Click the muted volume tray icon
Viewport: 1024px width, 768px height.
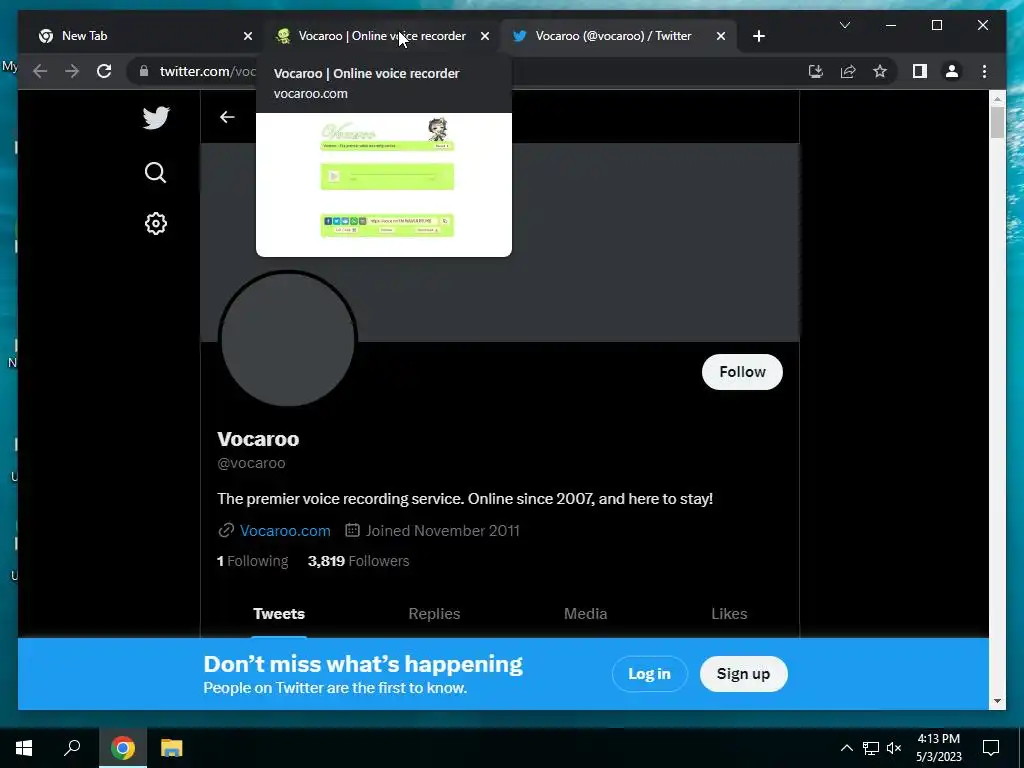pyautogui.click(x=894, y=748)
